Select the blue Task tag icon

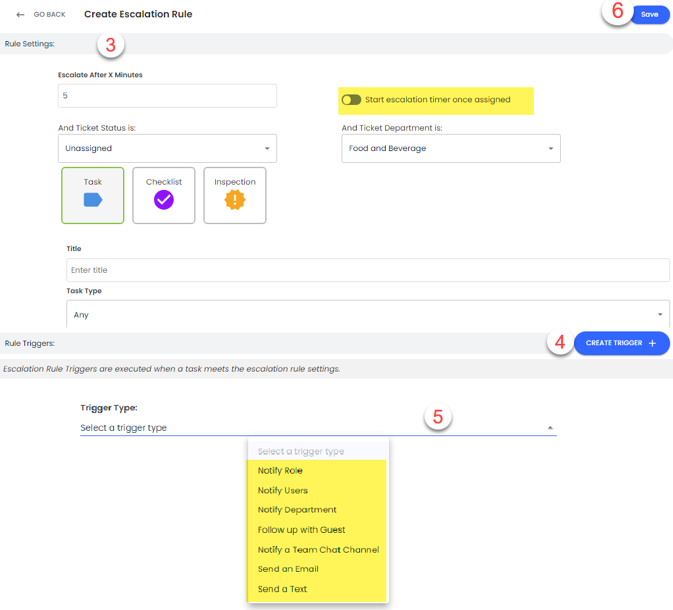pyautogui.click(x=93, y=200)
